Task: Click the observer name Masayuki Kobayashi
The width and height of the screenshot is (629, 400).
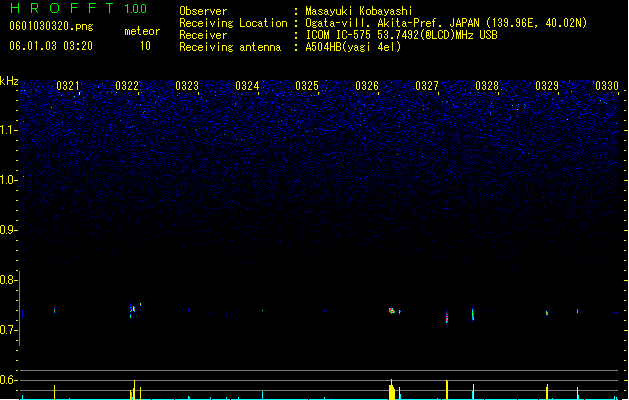Action: click(x=359, y=11)
